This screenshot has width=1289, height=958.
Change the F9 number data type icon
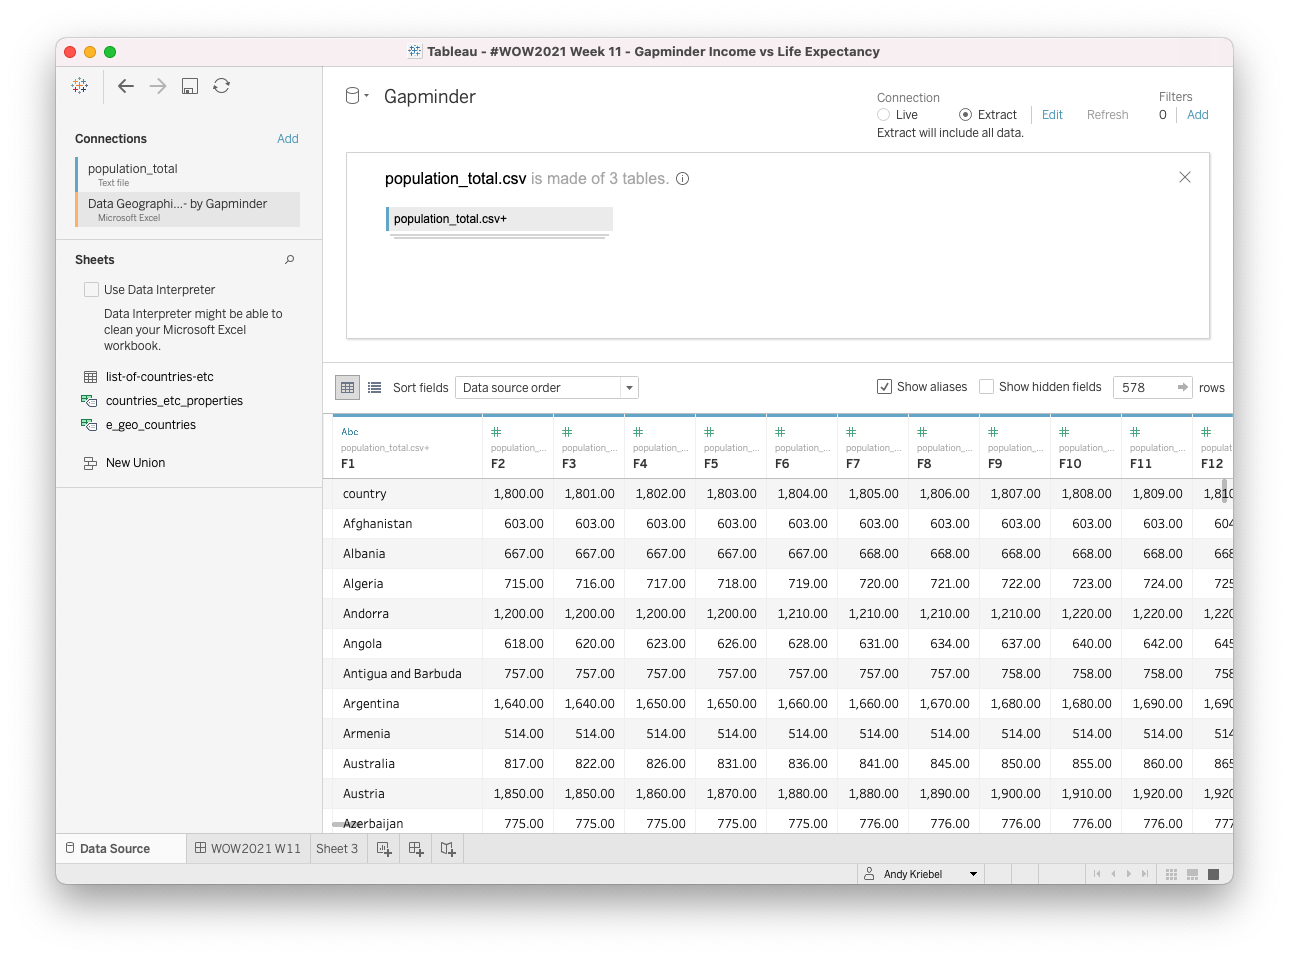click(993, 432)
